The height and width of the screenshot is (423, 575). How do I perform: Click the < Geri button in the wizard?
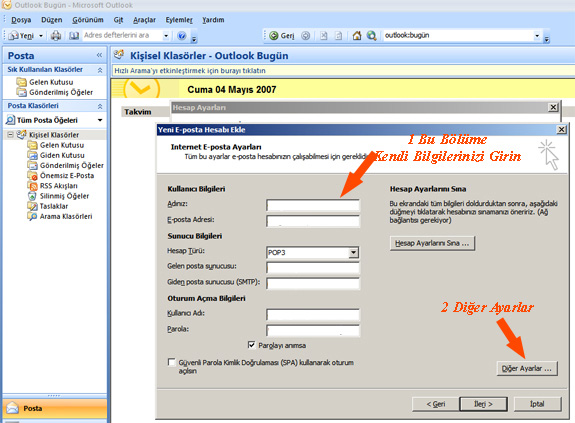436,404
